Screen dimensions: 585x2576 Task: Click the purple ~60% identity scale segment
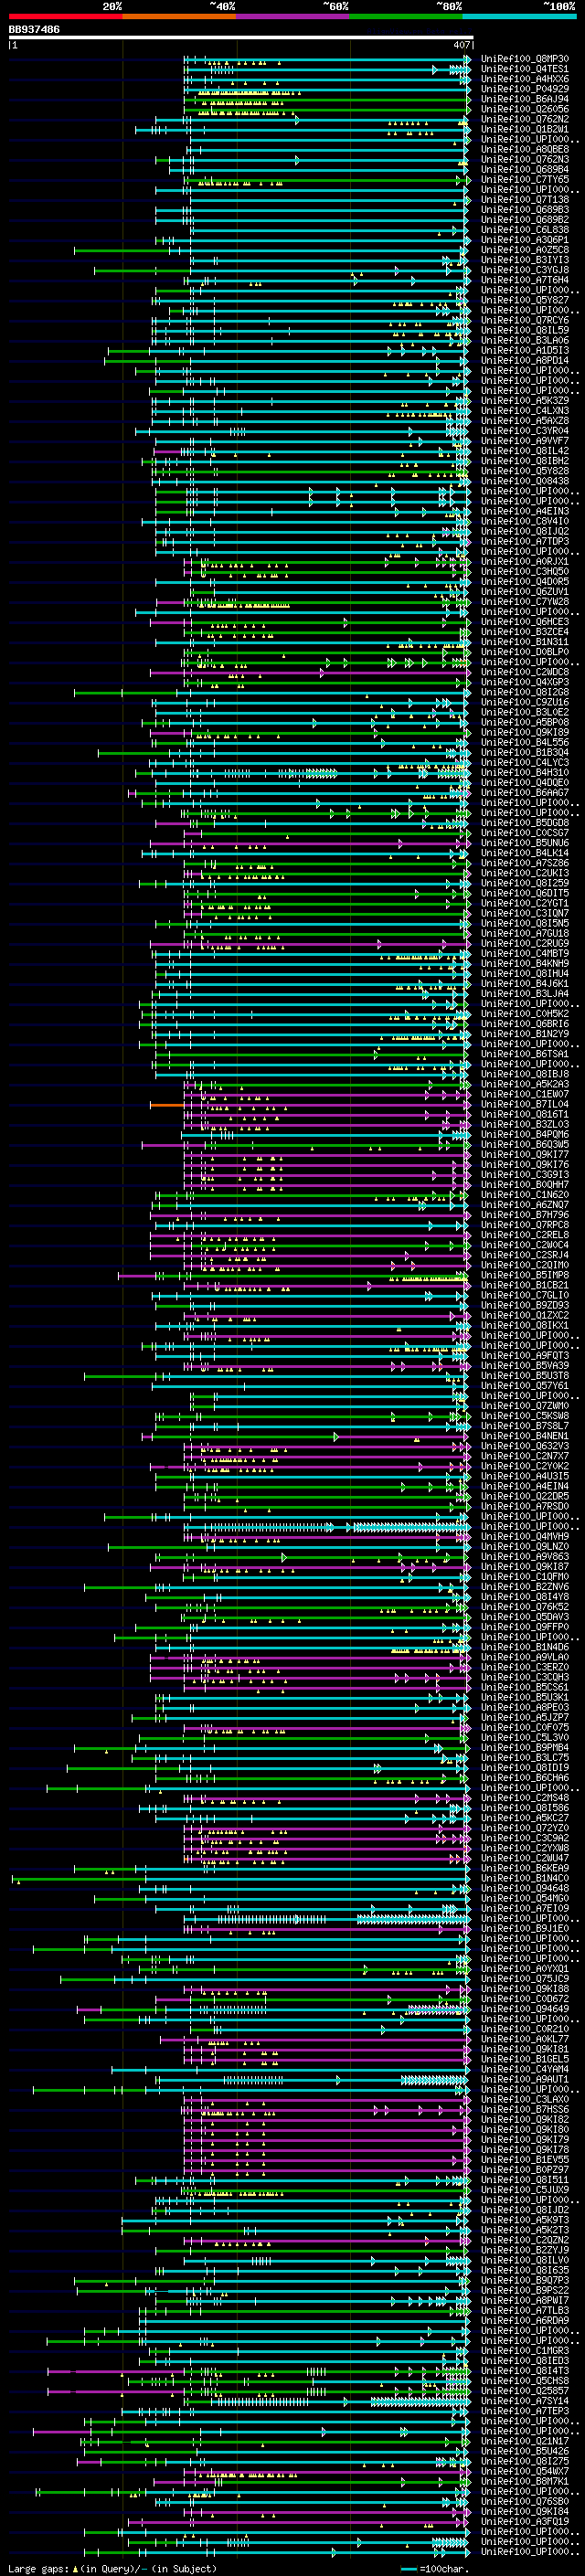(293, 16)
